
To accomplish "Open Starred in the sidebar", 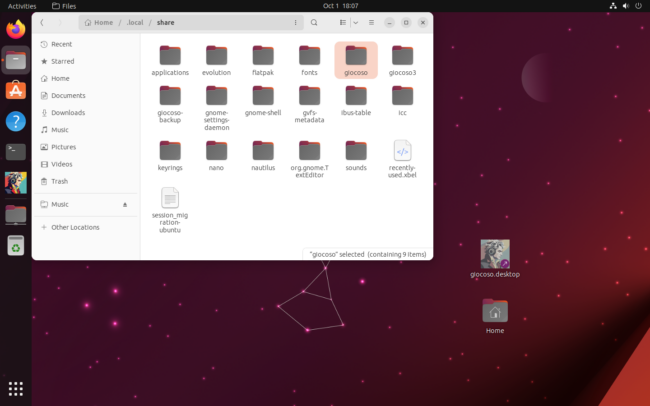I will pyautogui.click(x=86, y=61).
